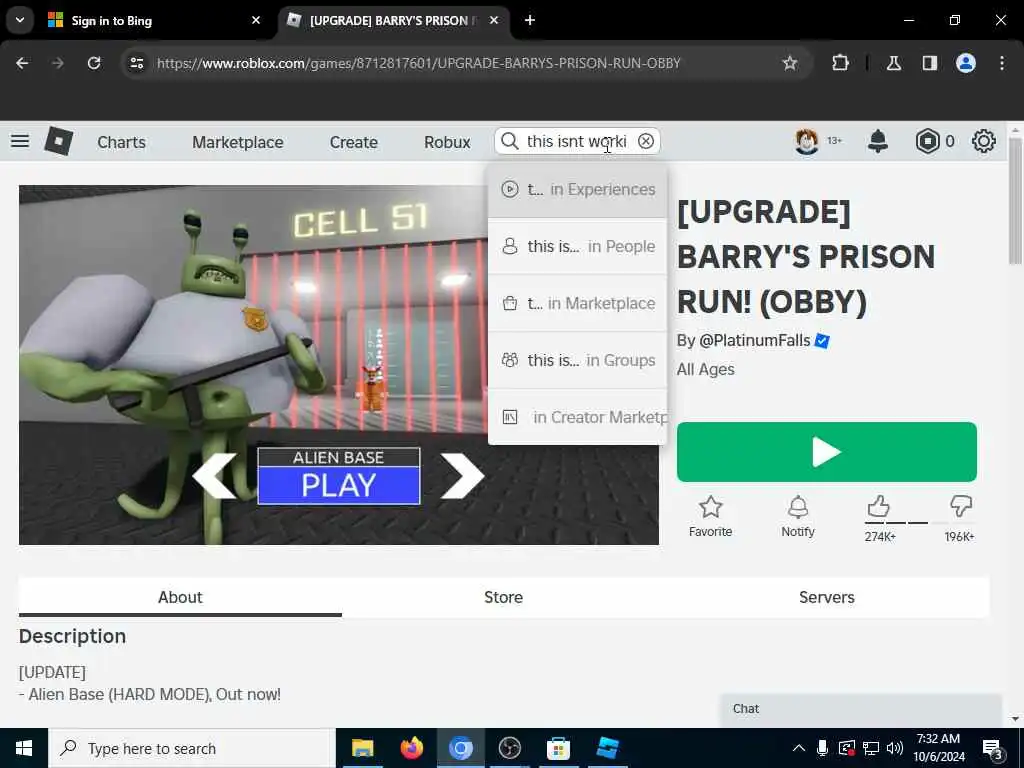Click the game preview image
This screenshot has width=1024, height=768.
pyautogui.click(x=339, y=365)
